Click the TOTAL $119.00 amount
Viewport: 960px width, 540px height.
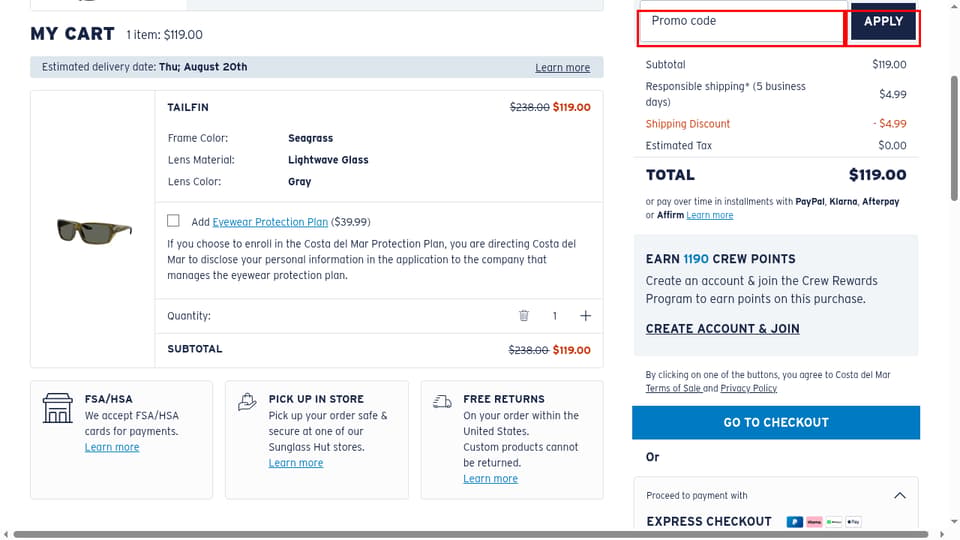[x=877, y=175]
